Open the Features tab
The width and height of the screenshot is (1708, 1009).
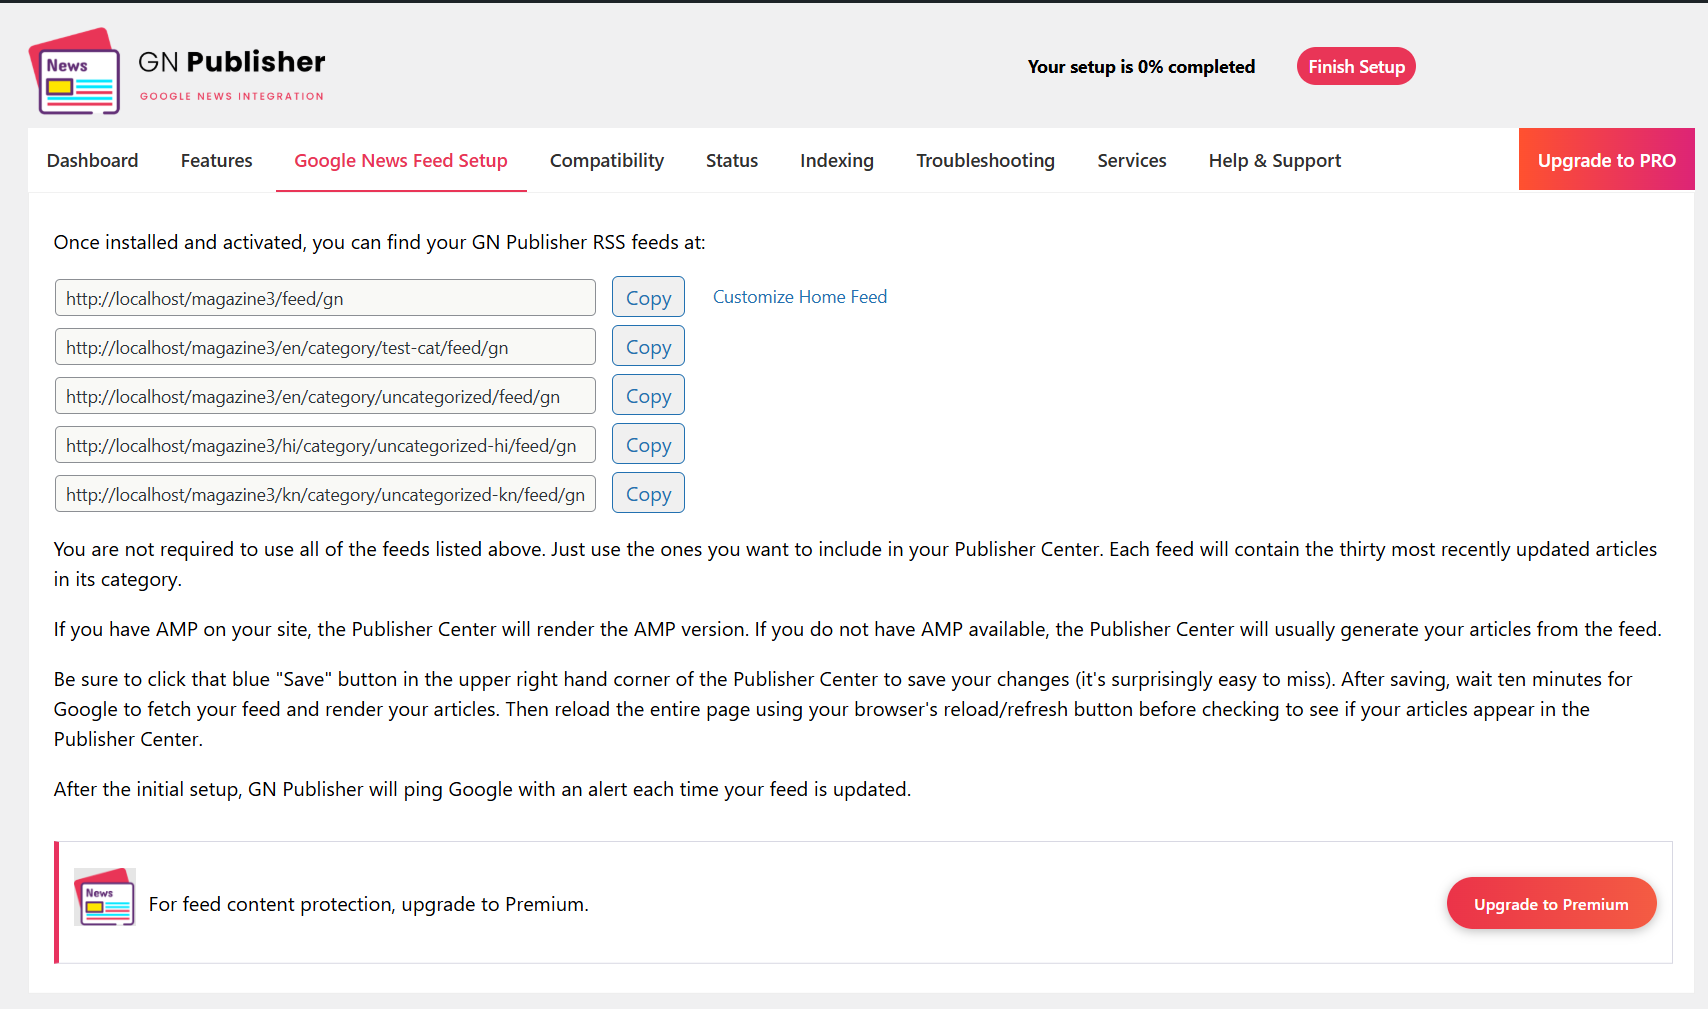216,160
